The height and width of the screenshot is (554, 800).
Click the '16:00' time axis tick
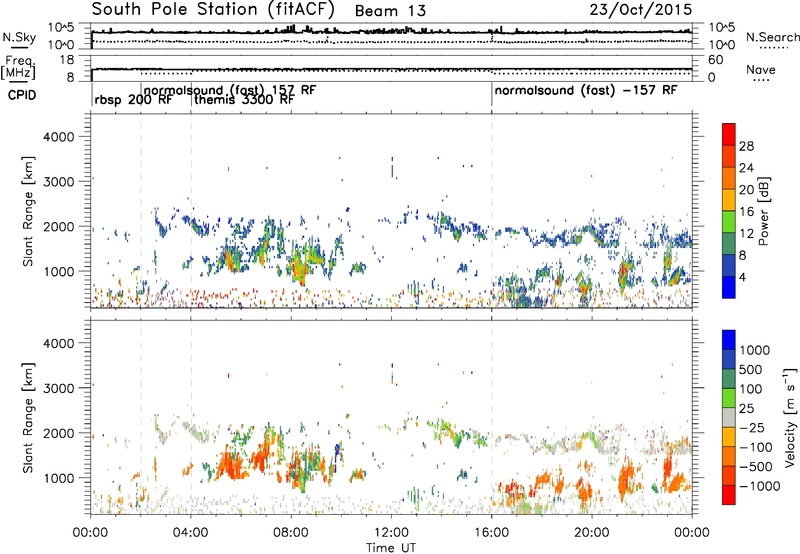(491, 533)
